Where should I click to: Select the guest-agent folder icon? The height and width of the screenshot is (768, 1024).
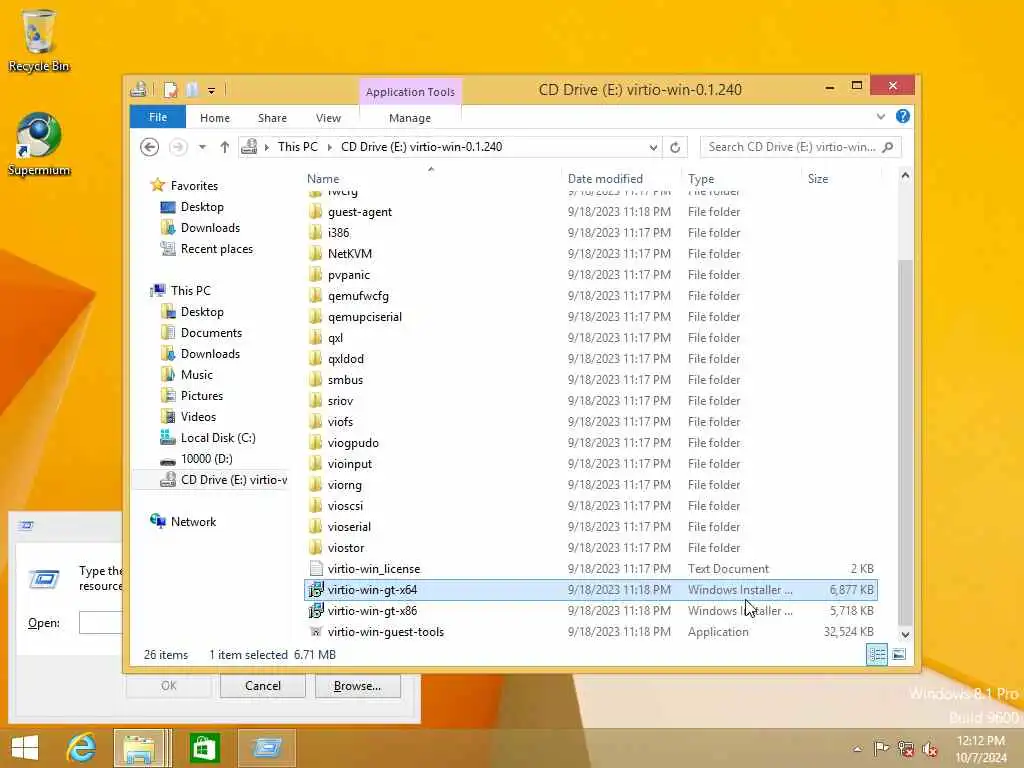pyautogui.click(x=315, y=212)
